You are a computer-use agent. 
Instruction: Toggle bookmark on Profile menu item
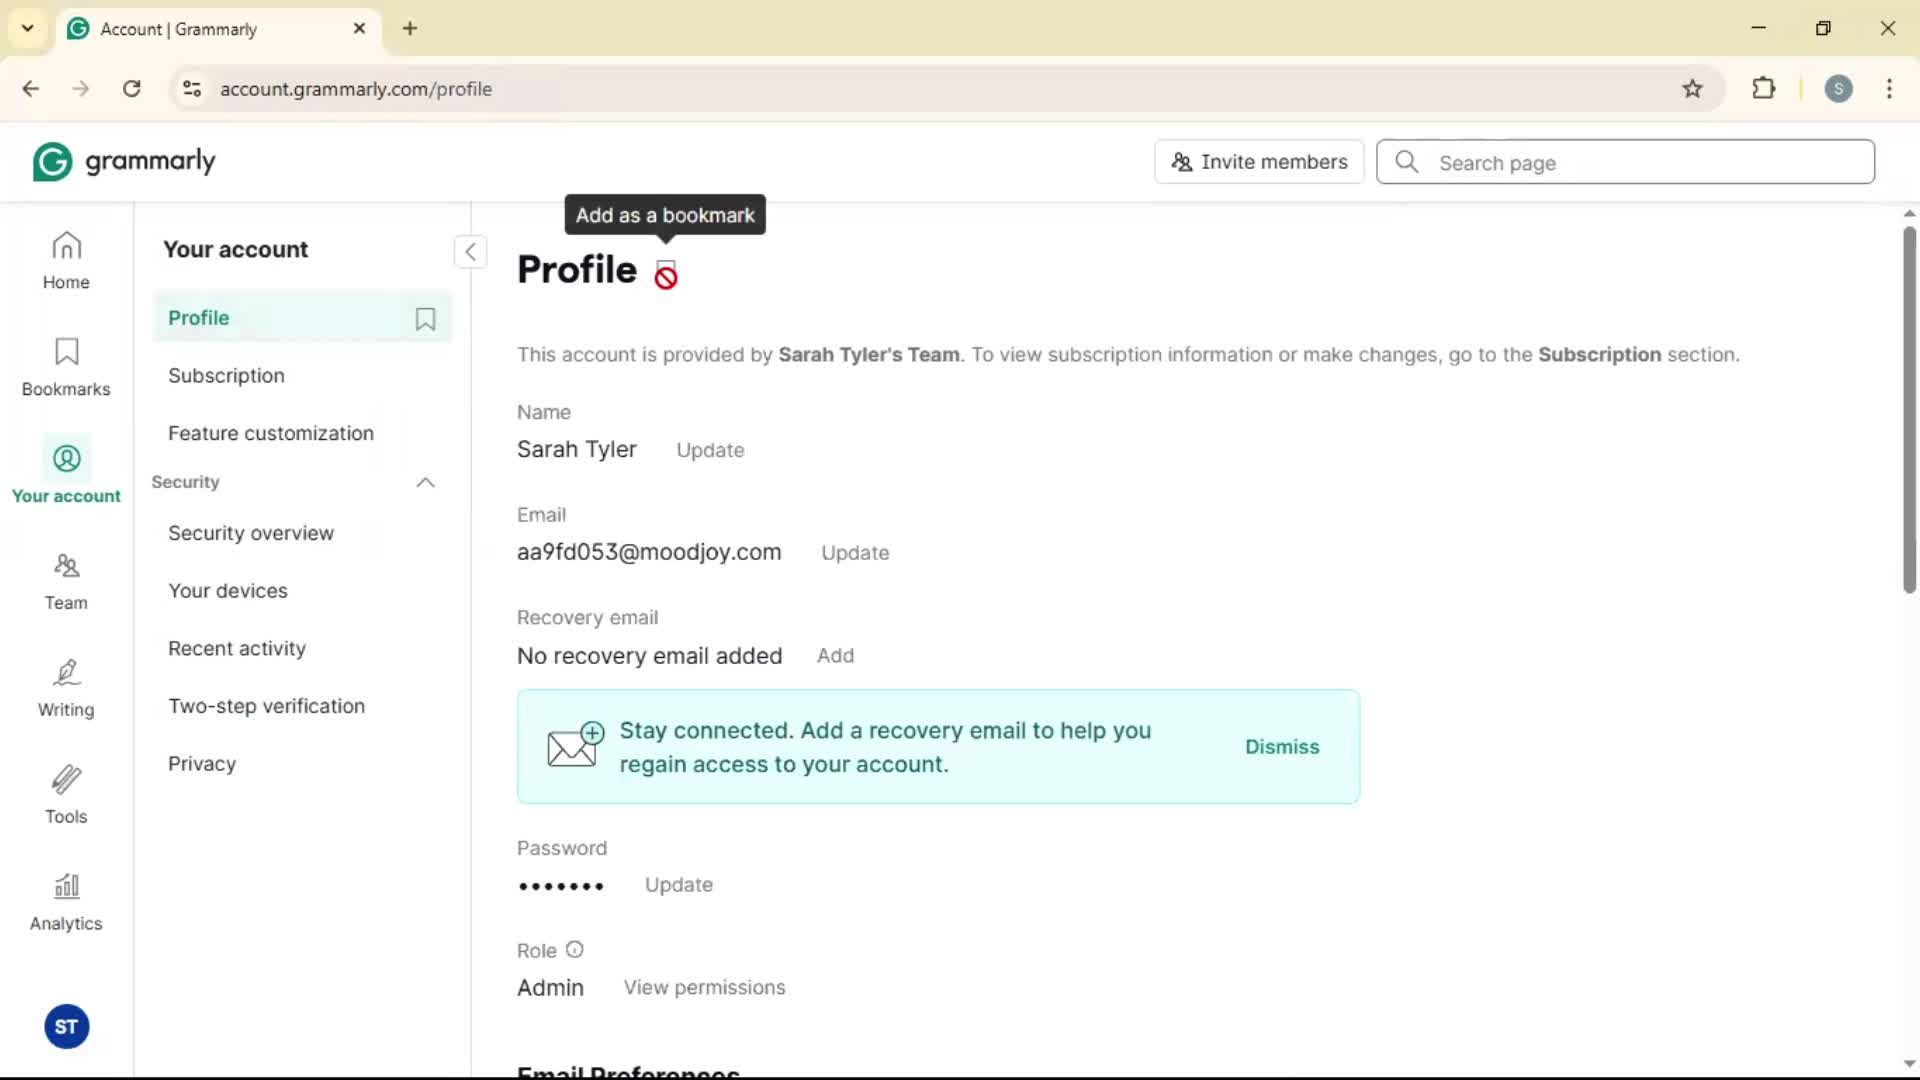[425, 318]
